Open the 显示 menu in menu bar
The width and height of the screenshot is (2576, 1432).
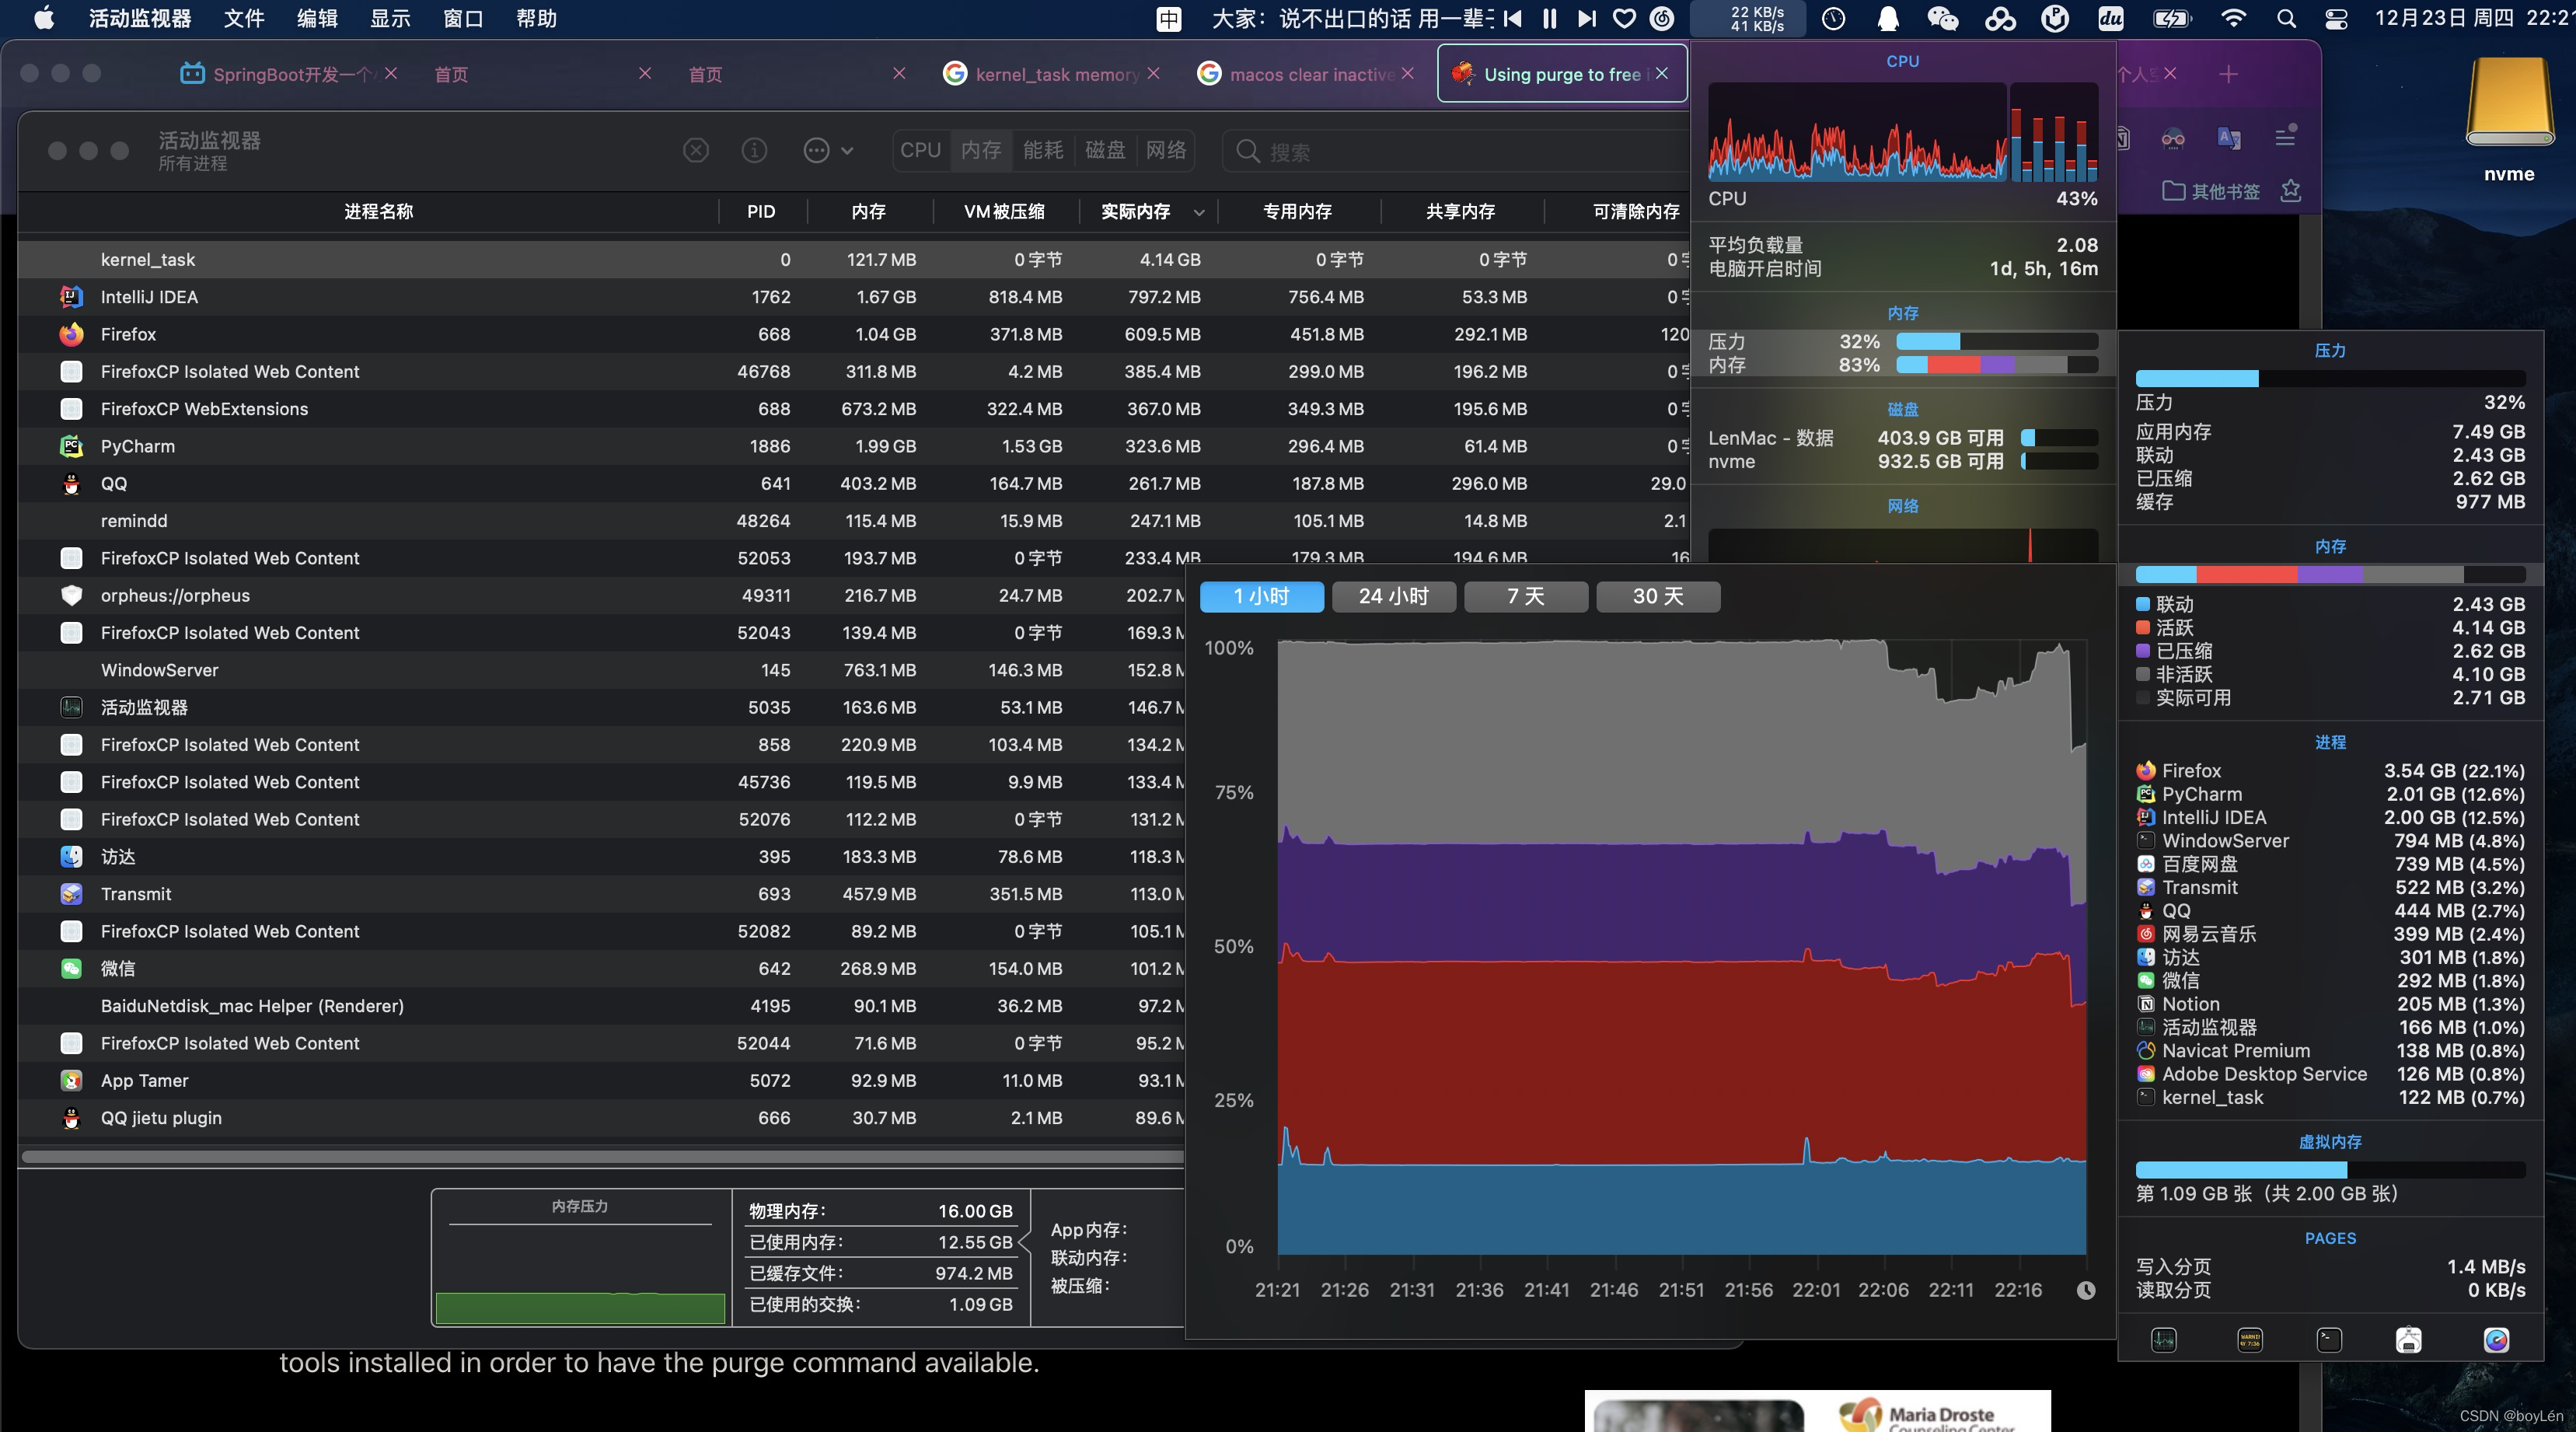pos(390,18)
